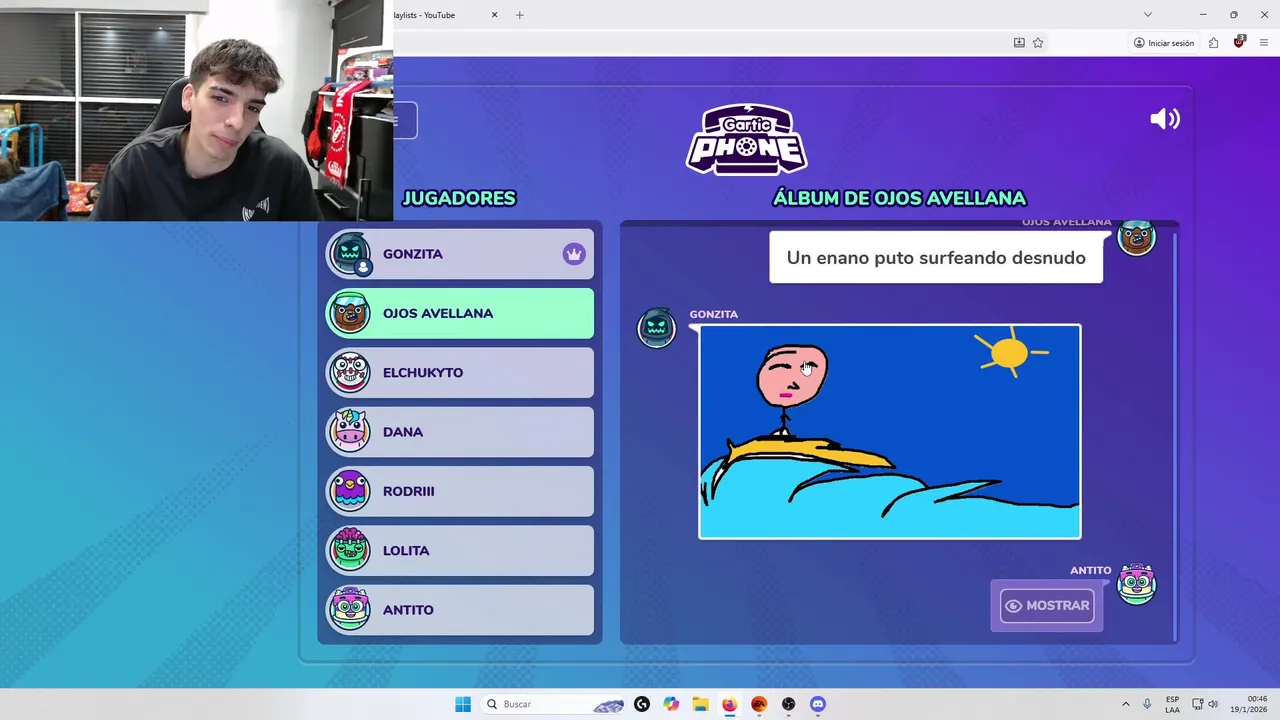Open the Copilot taskbar icon
This screenshot has width=1280, height=720.
point(671,704)
